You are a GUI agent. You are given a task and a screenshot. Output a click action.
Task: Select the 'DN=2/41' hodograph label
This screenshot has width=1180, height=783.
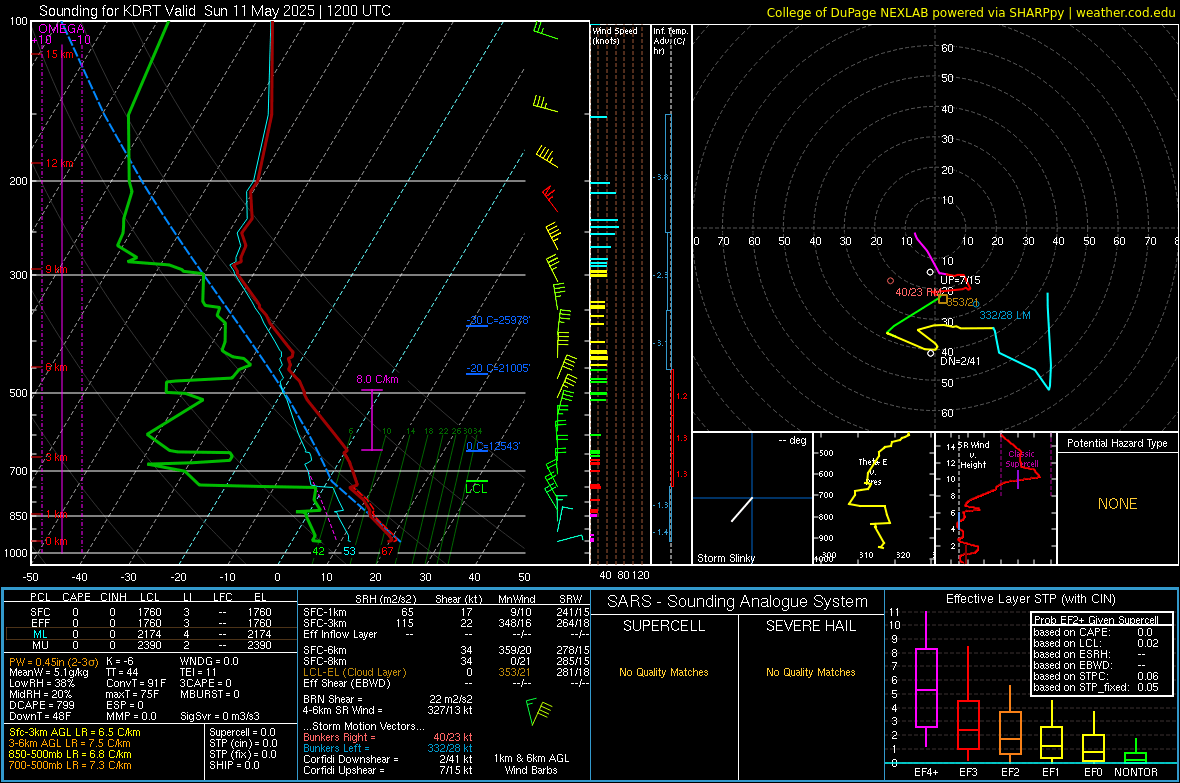point(960,361)
